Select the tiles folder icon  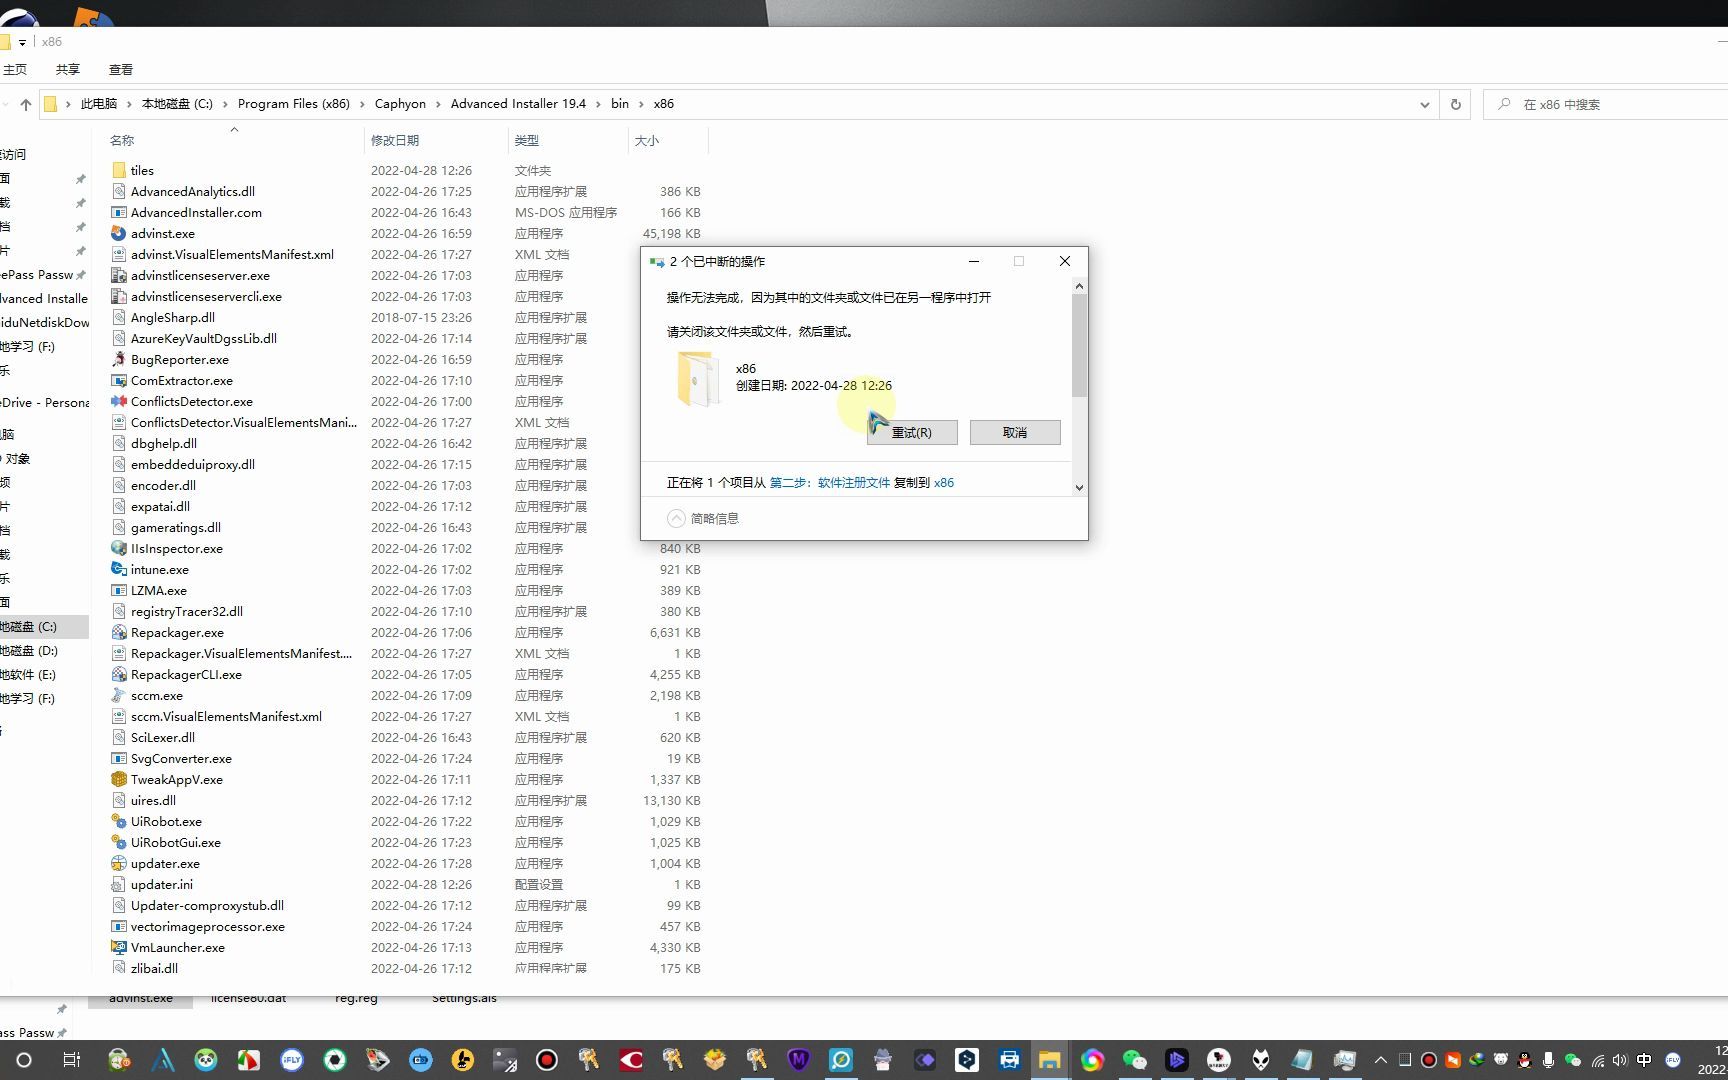[119, 170]
